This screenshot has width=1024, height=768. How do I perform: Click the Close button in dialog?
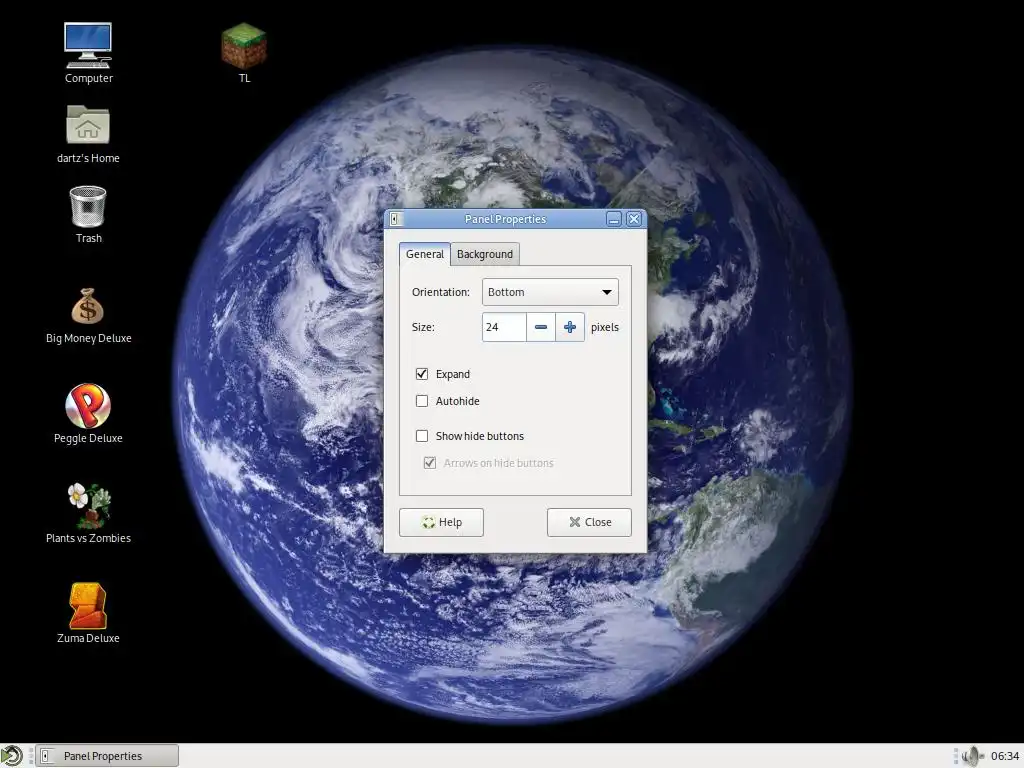pyautogui.click(x=589, y=522)
